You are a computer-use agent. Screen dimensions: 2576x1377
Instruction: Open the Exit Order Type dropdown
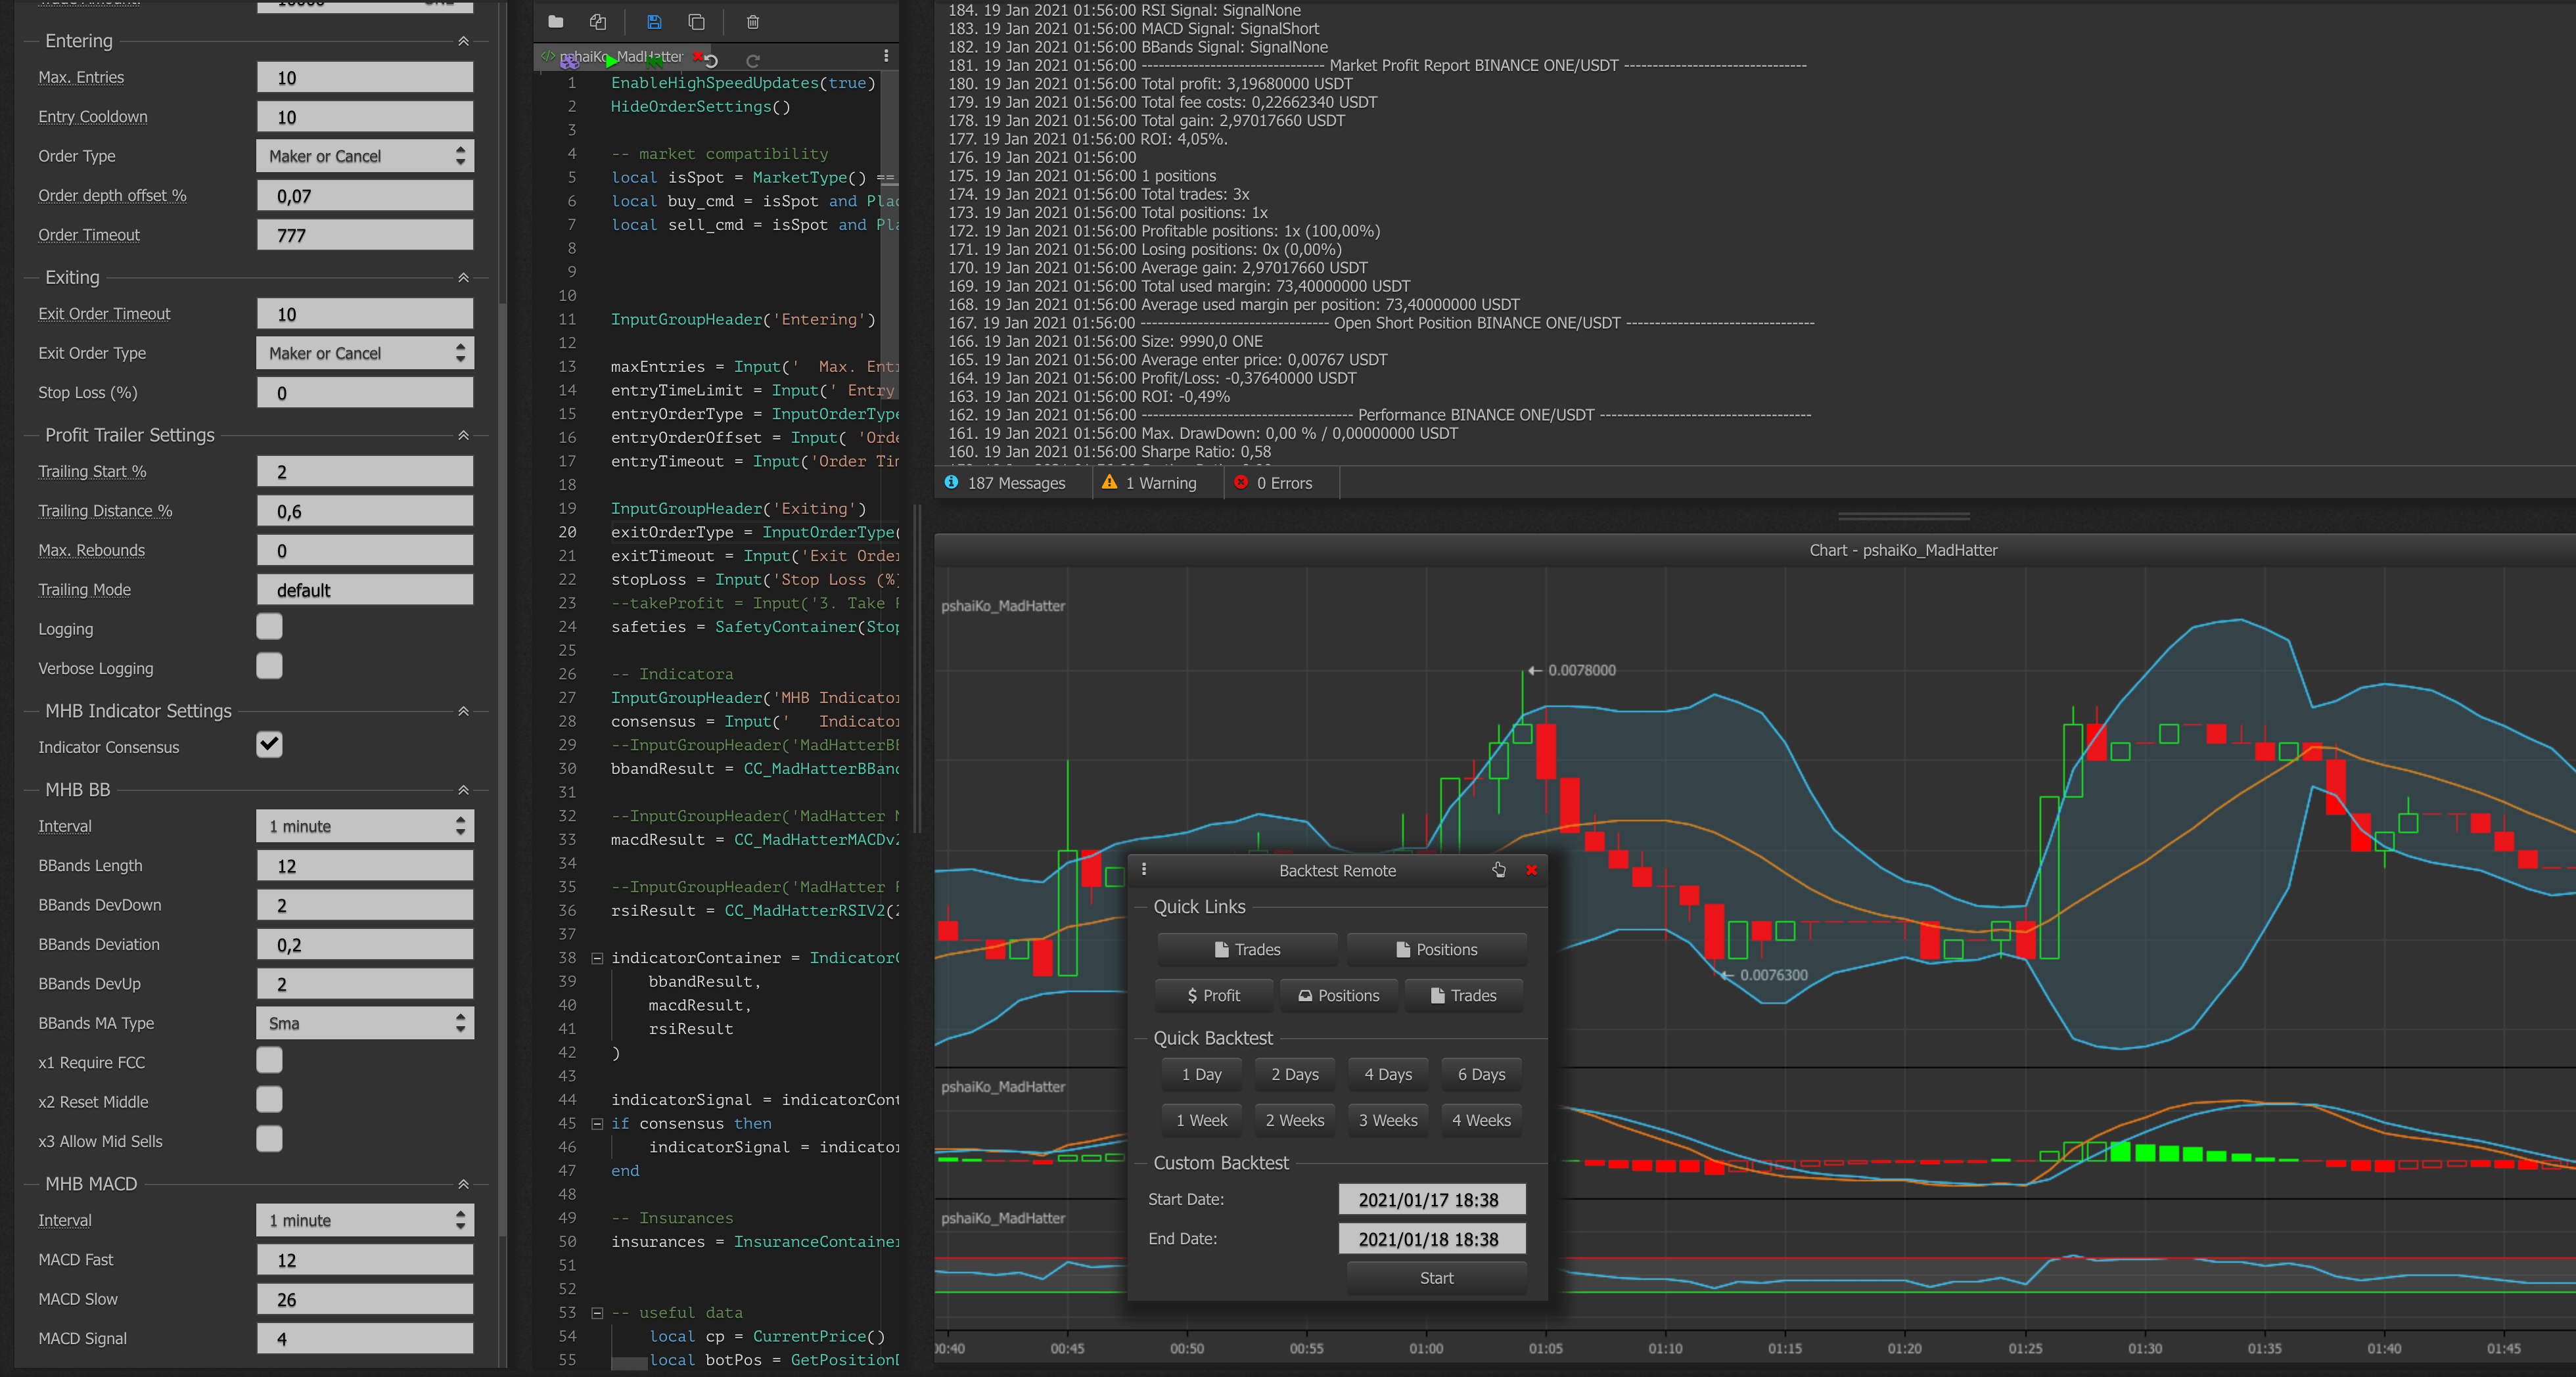click(365, 353)
